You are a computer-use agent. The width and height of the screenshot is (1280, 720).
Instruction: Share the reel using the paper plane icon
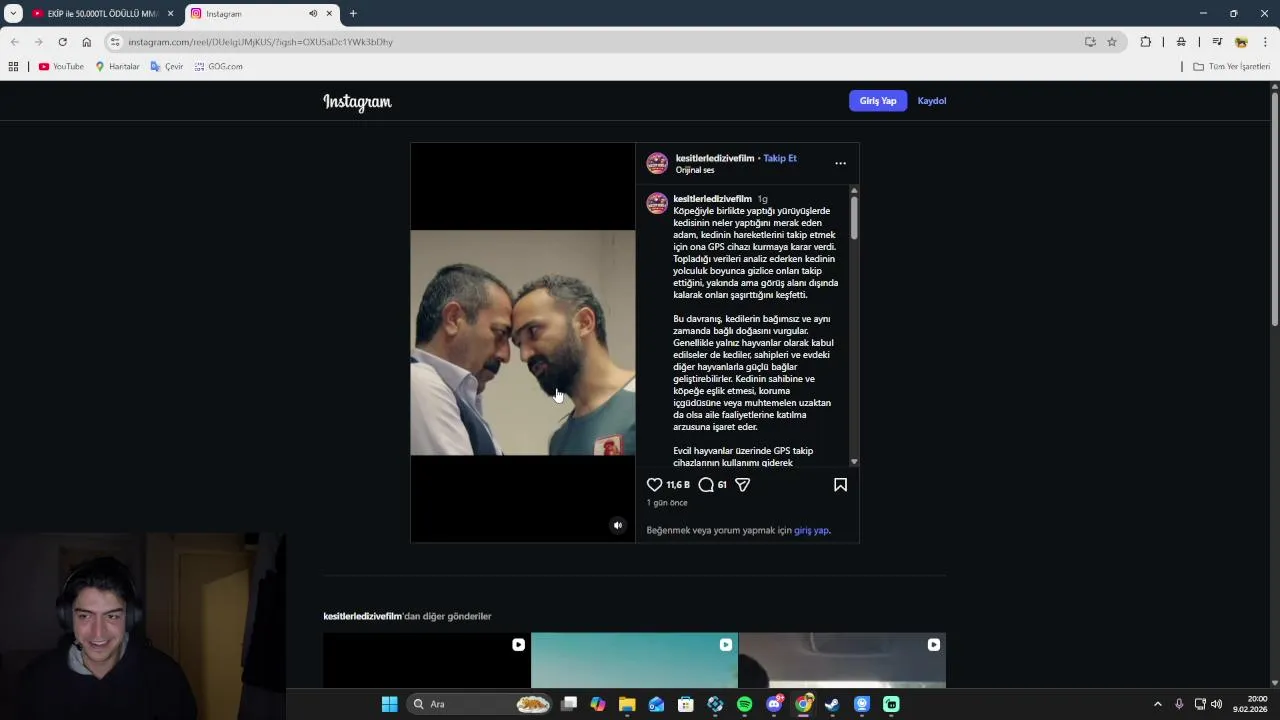[742, 485]
